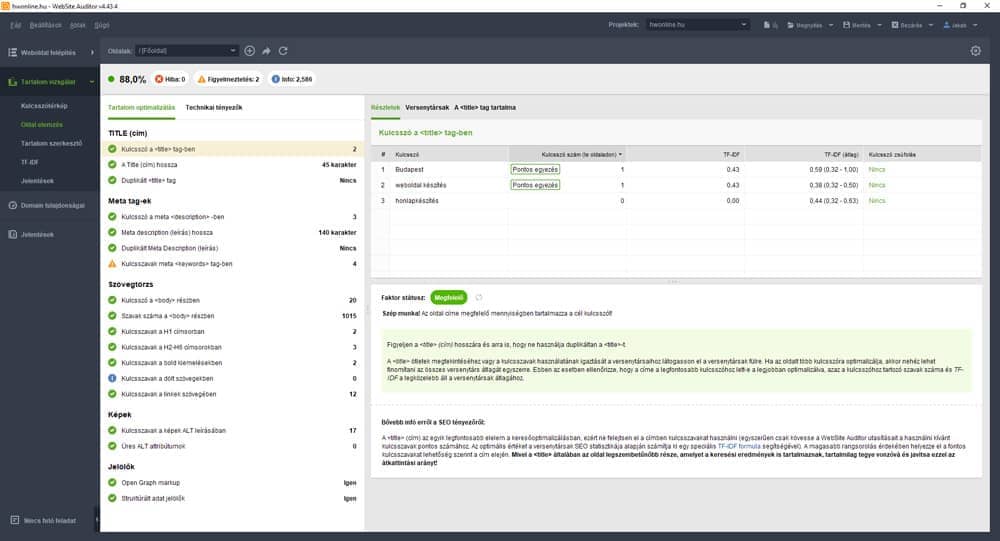Open the Súgó menu

point(101,25)
